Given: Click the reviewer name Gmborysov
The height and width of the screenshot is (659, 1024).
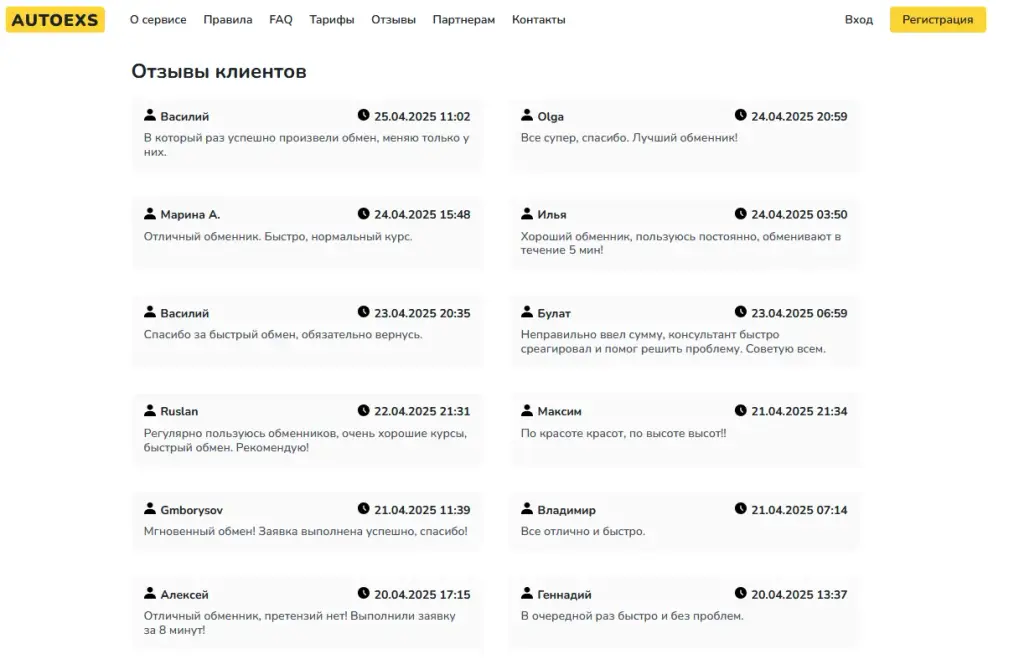Looking at the screenshot, I should [x=191, y=510].
